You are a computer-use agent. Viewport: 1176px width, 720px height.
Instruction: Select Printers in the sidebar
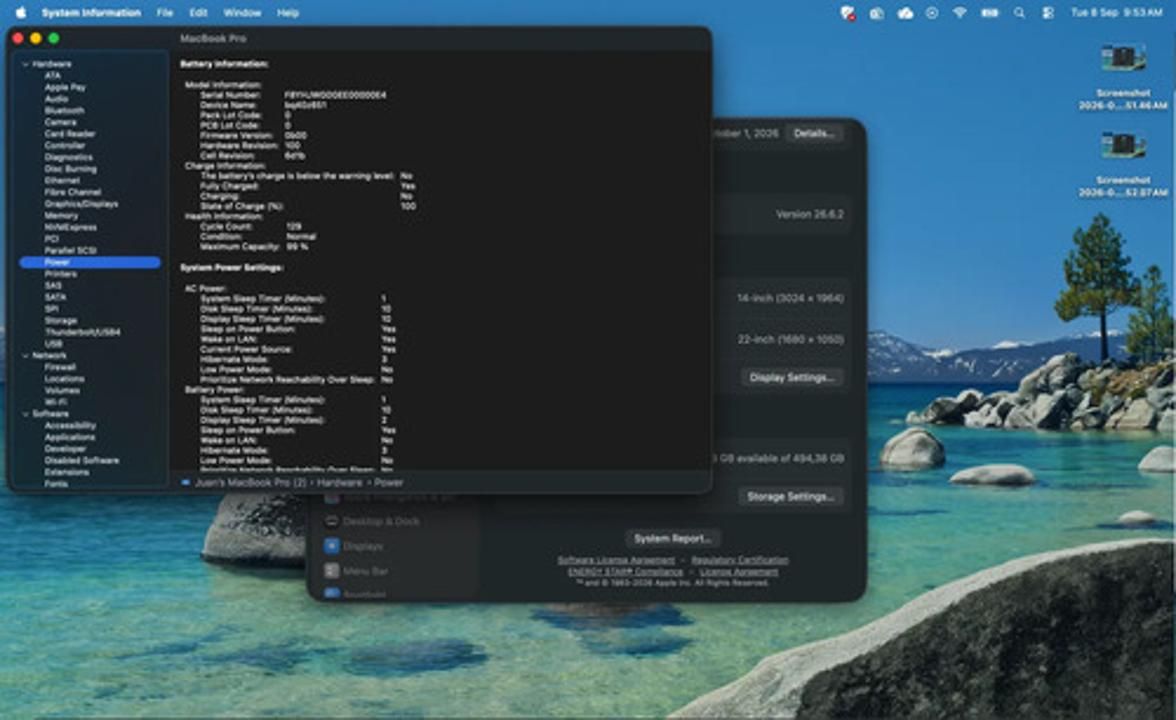tap(60, 274)
